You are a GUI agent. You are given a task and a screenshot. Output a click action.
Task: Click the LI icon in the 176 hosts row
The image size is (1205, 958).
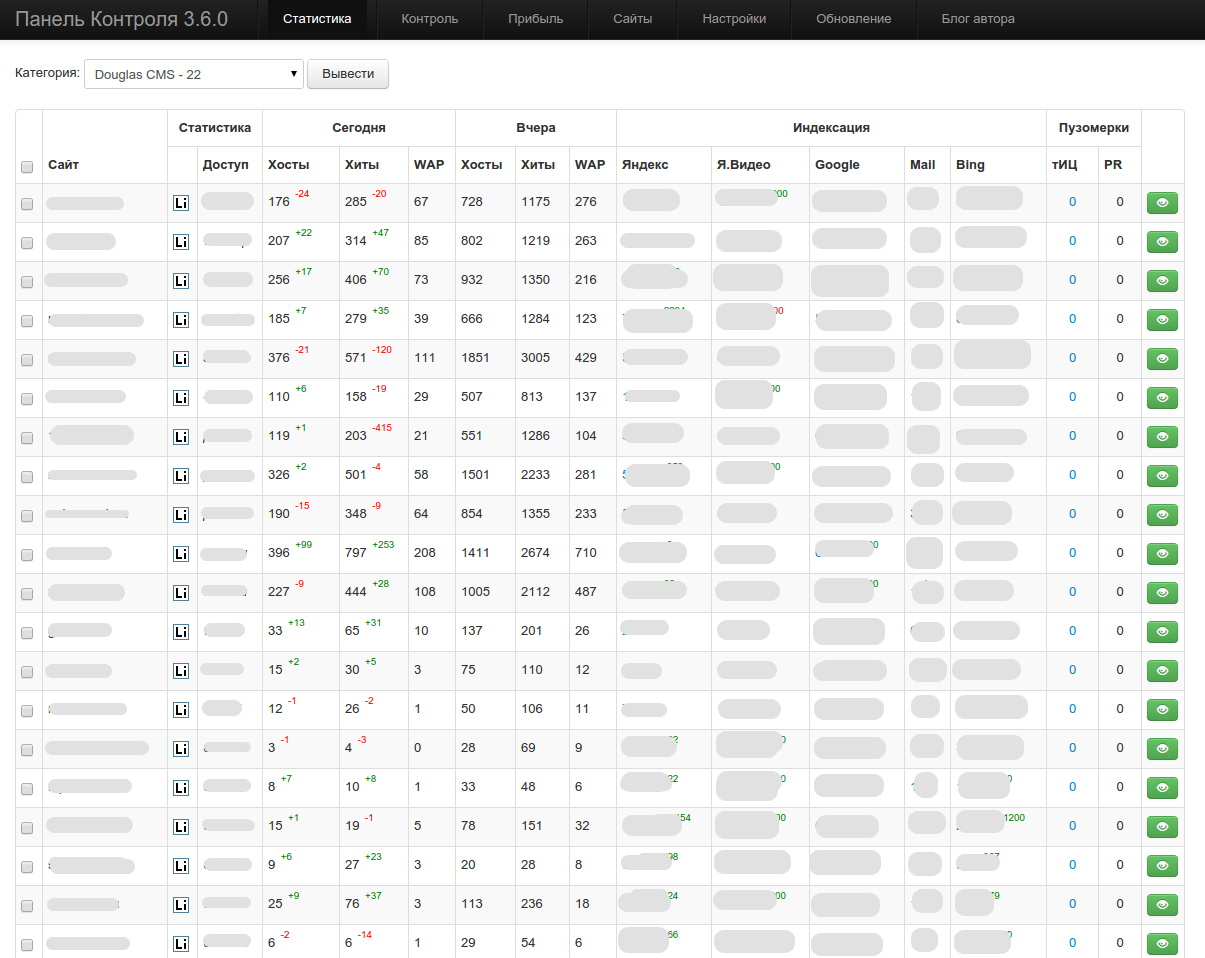click(181, 202)
